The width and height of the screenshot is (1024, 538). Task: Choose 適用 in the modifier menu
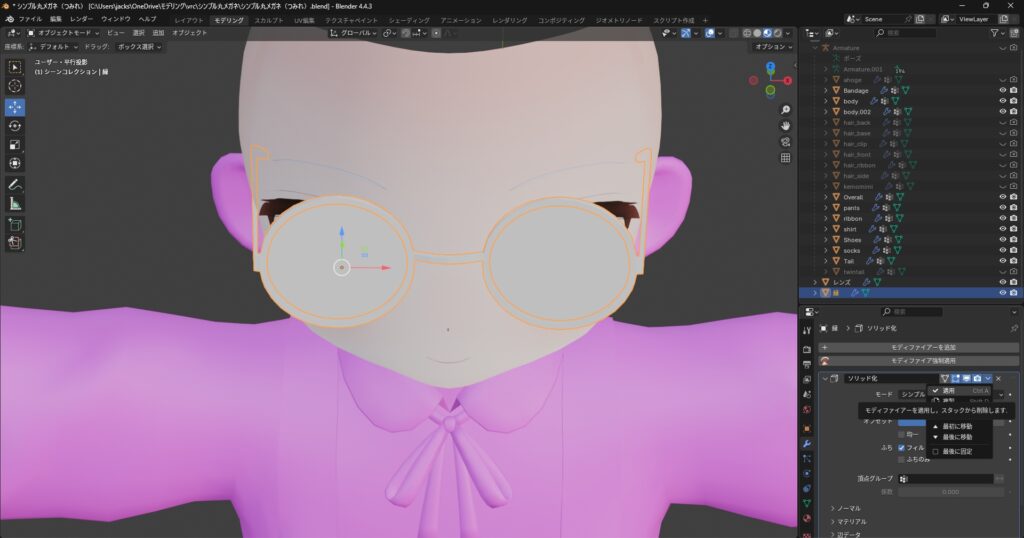point(960,390)
